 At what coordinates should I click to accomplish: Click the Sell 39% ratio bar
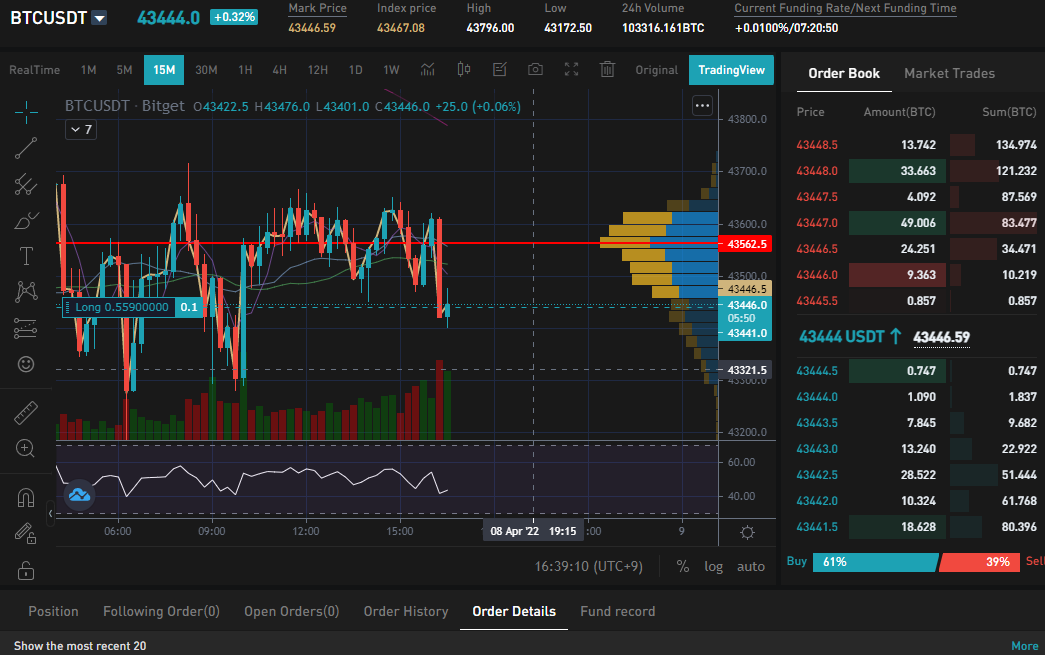click(x=979, y=562)
